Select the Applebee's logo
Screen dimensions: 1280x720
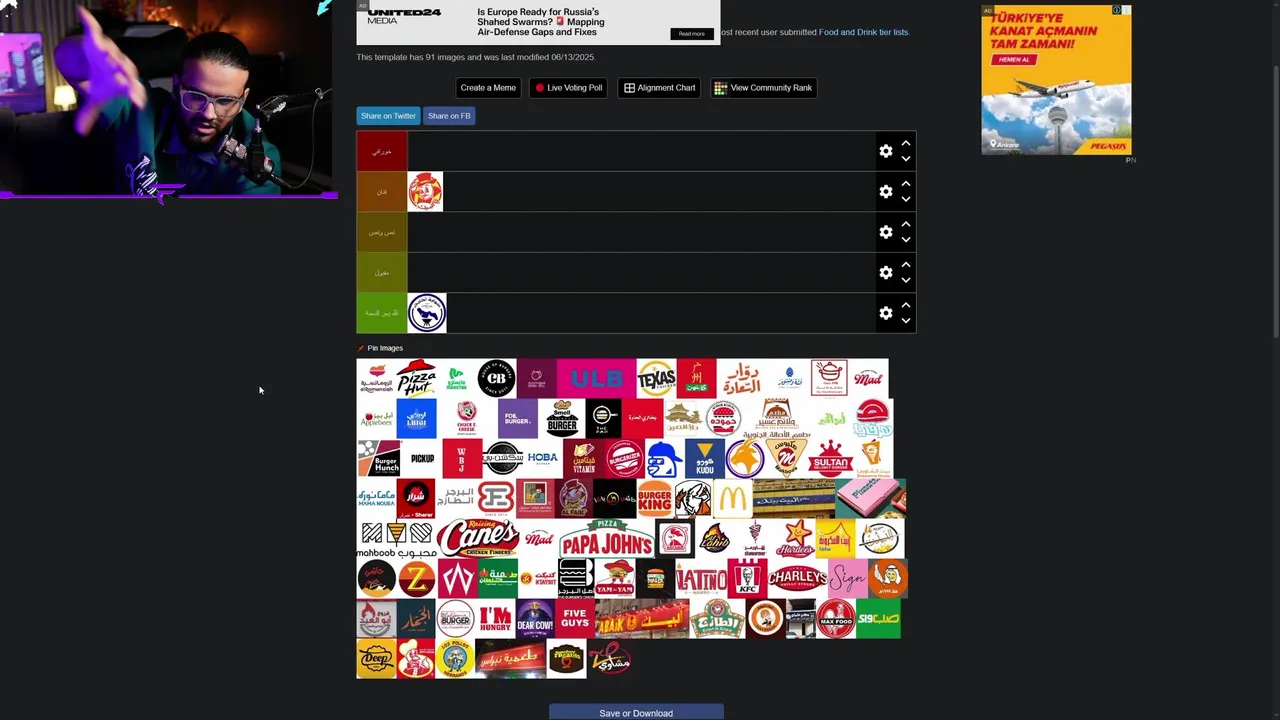(x=376, y=418)
